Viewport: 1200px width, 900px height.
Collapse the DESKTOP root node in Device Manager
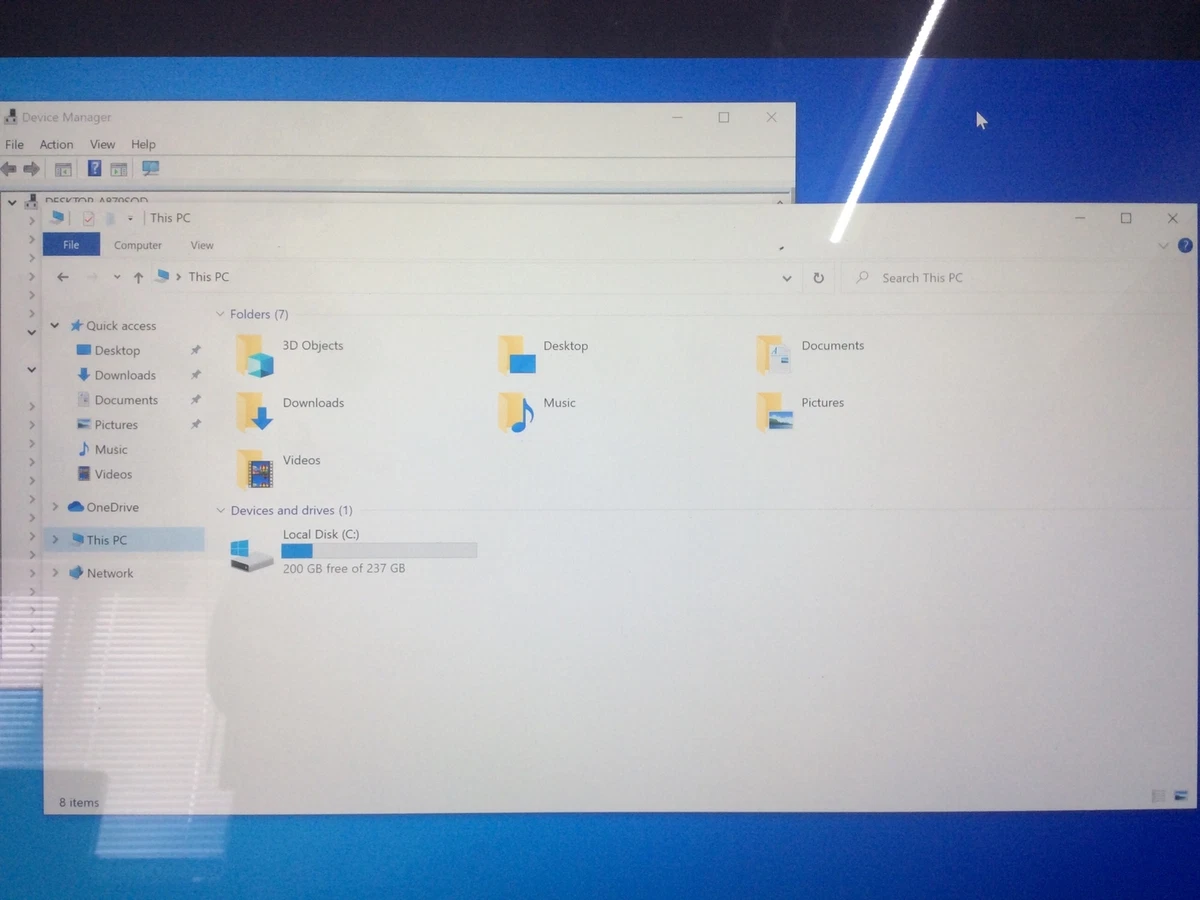(11, 202)
